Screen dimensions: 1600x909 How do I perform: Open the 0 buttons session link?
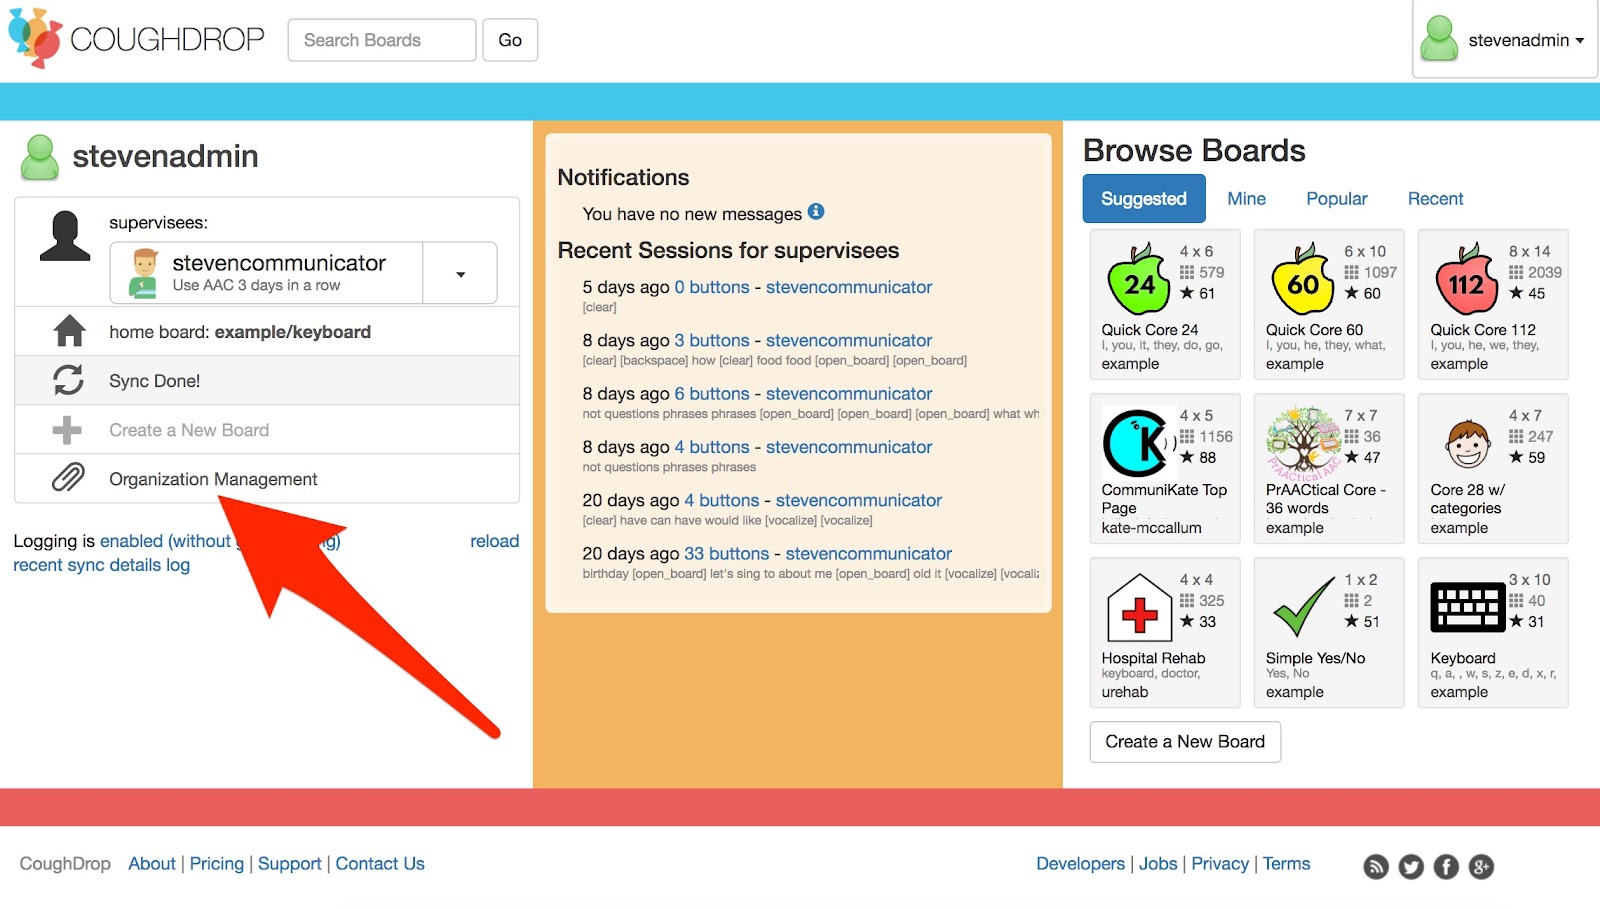coord(712,287)
